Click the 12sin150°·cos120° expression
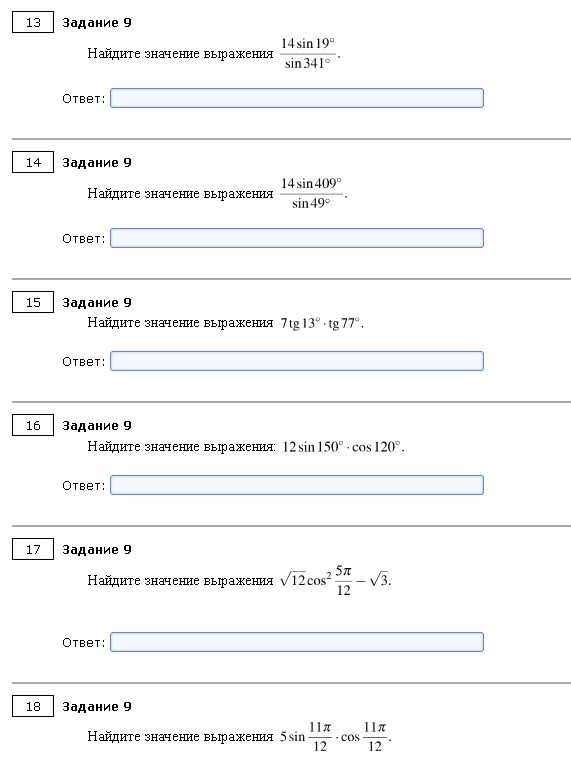Screen dimensions: 571x768 342,447
